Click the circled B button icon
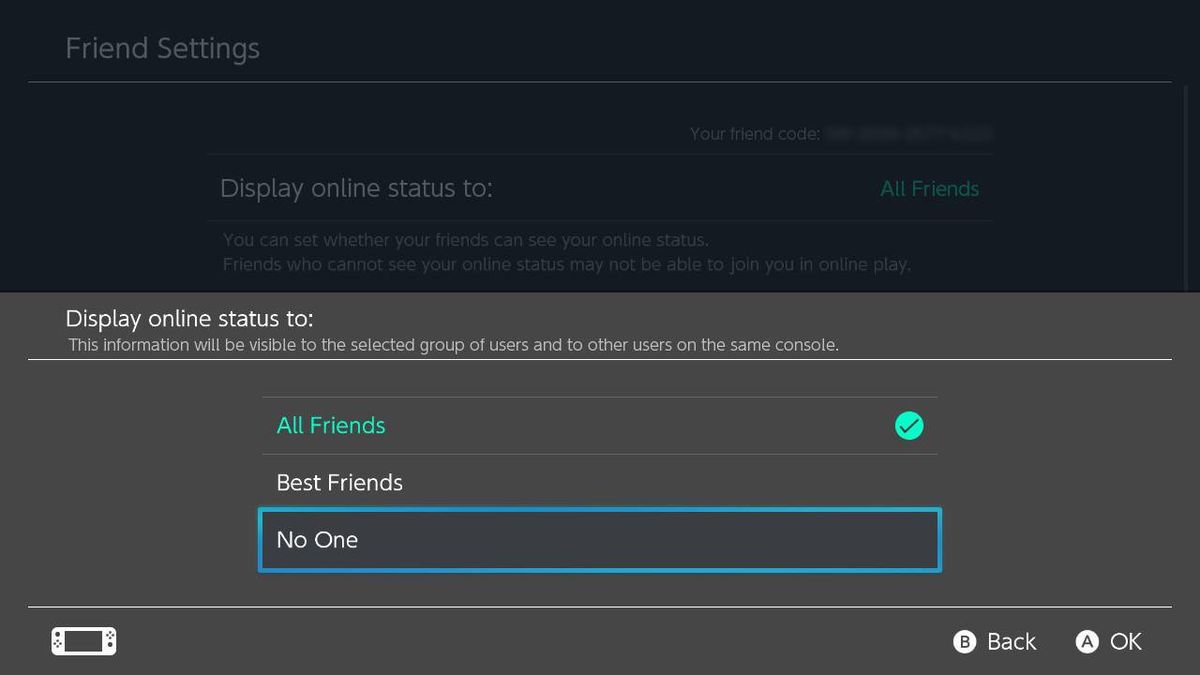The width and height of the screenshot is (1200, 675). click(966, 642)
